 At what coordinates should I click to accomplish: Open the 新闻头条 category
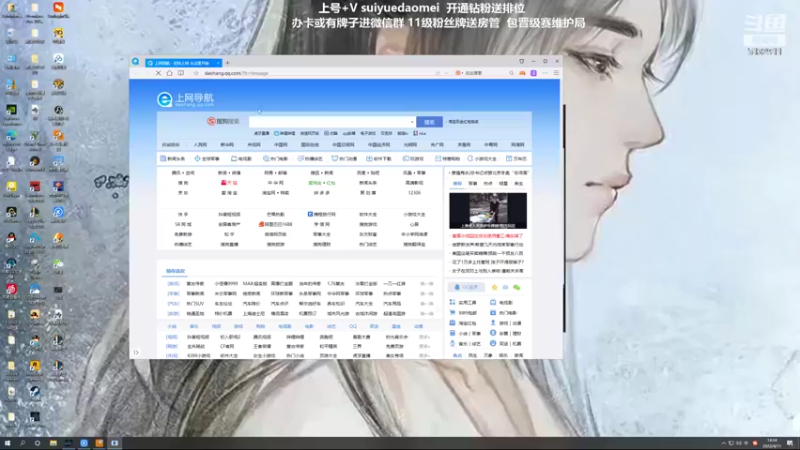click(173, 159)
